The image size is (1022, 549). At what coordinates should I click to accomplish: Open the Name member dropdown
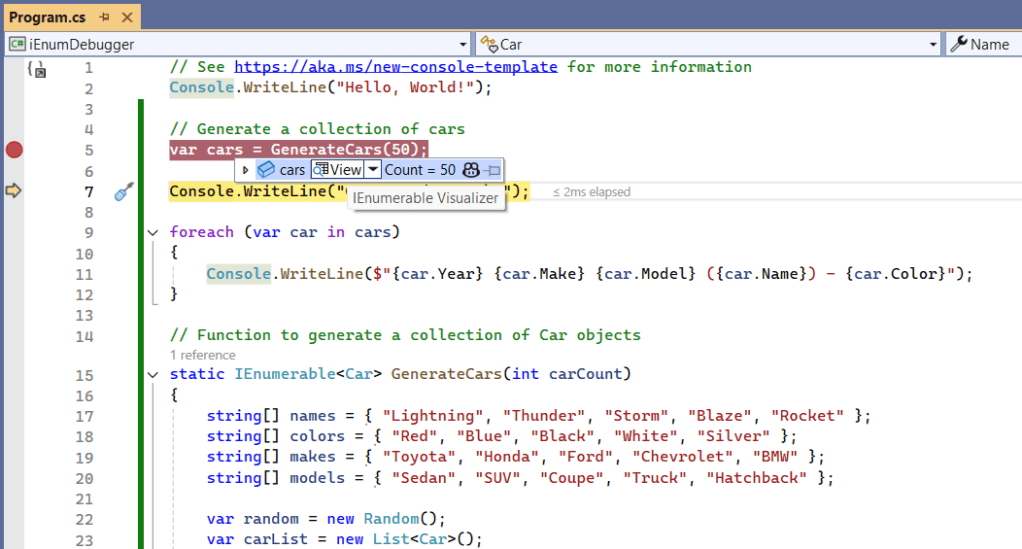pos(983,44)
